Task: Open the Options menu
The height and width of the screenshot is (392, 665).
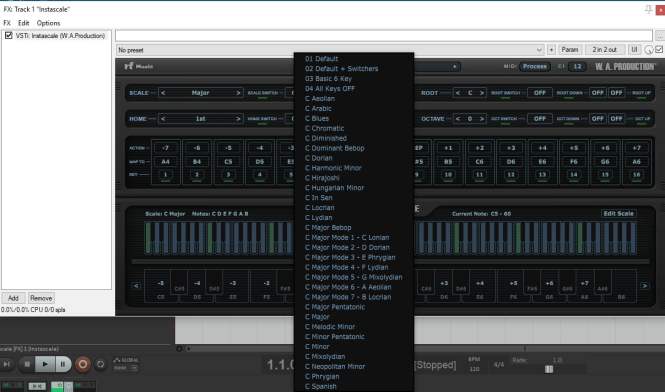Action: pyautogui.click(x=48, y=23)
